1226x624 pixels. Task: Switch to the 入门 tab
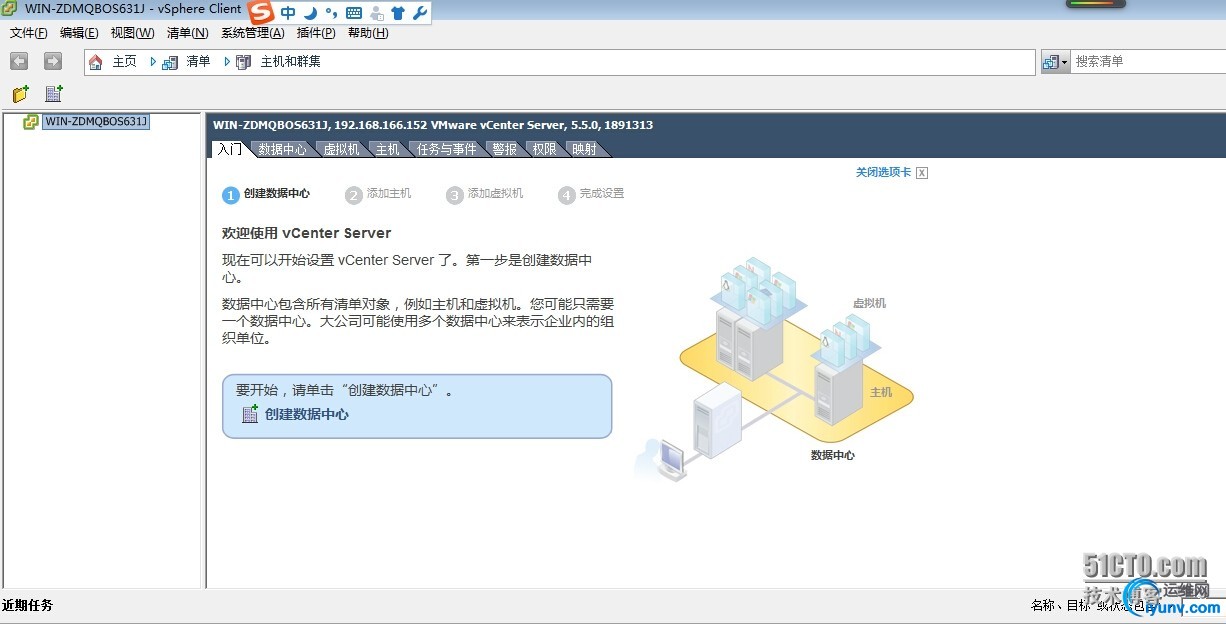pyautogui.click(x=229, y=149)
